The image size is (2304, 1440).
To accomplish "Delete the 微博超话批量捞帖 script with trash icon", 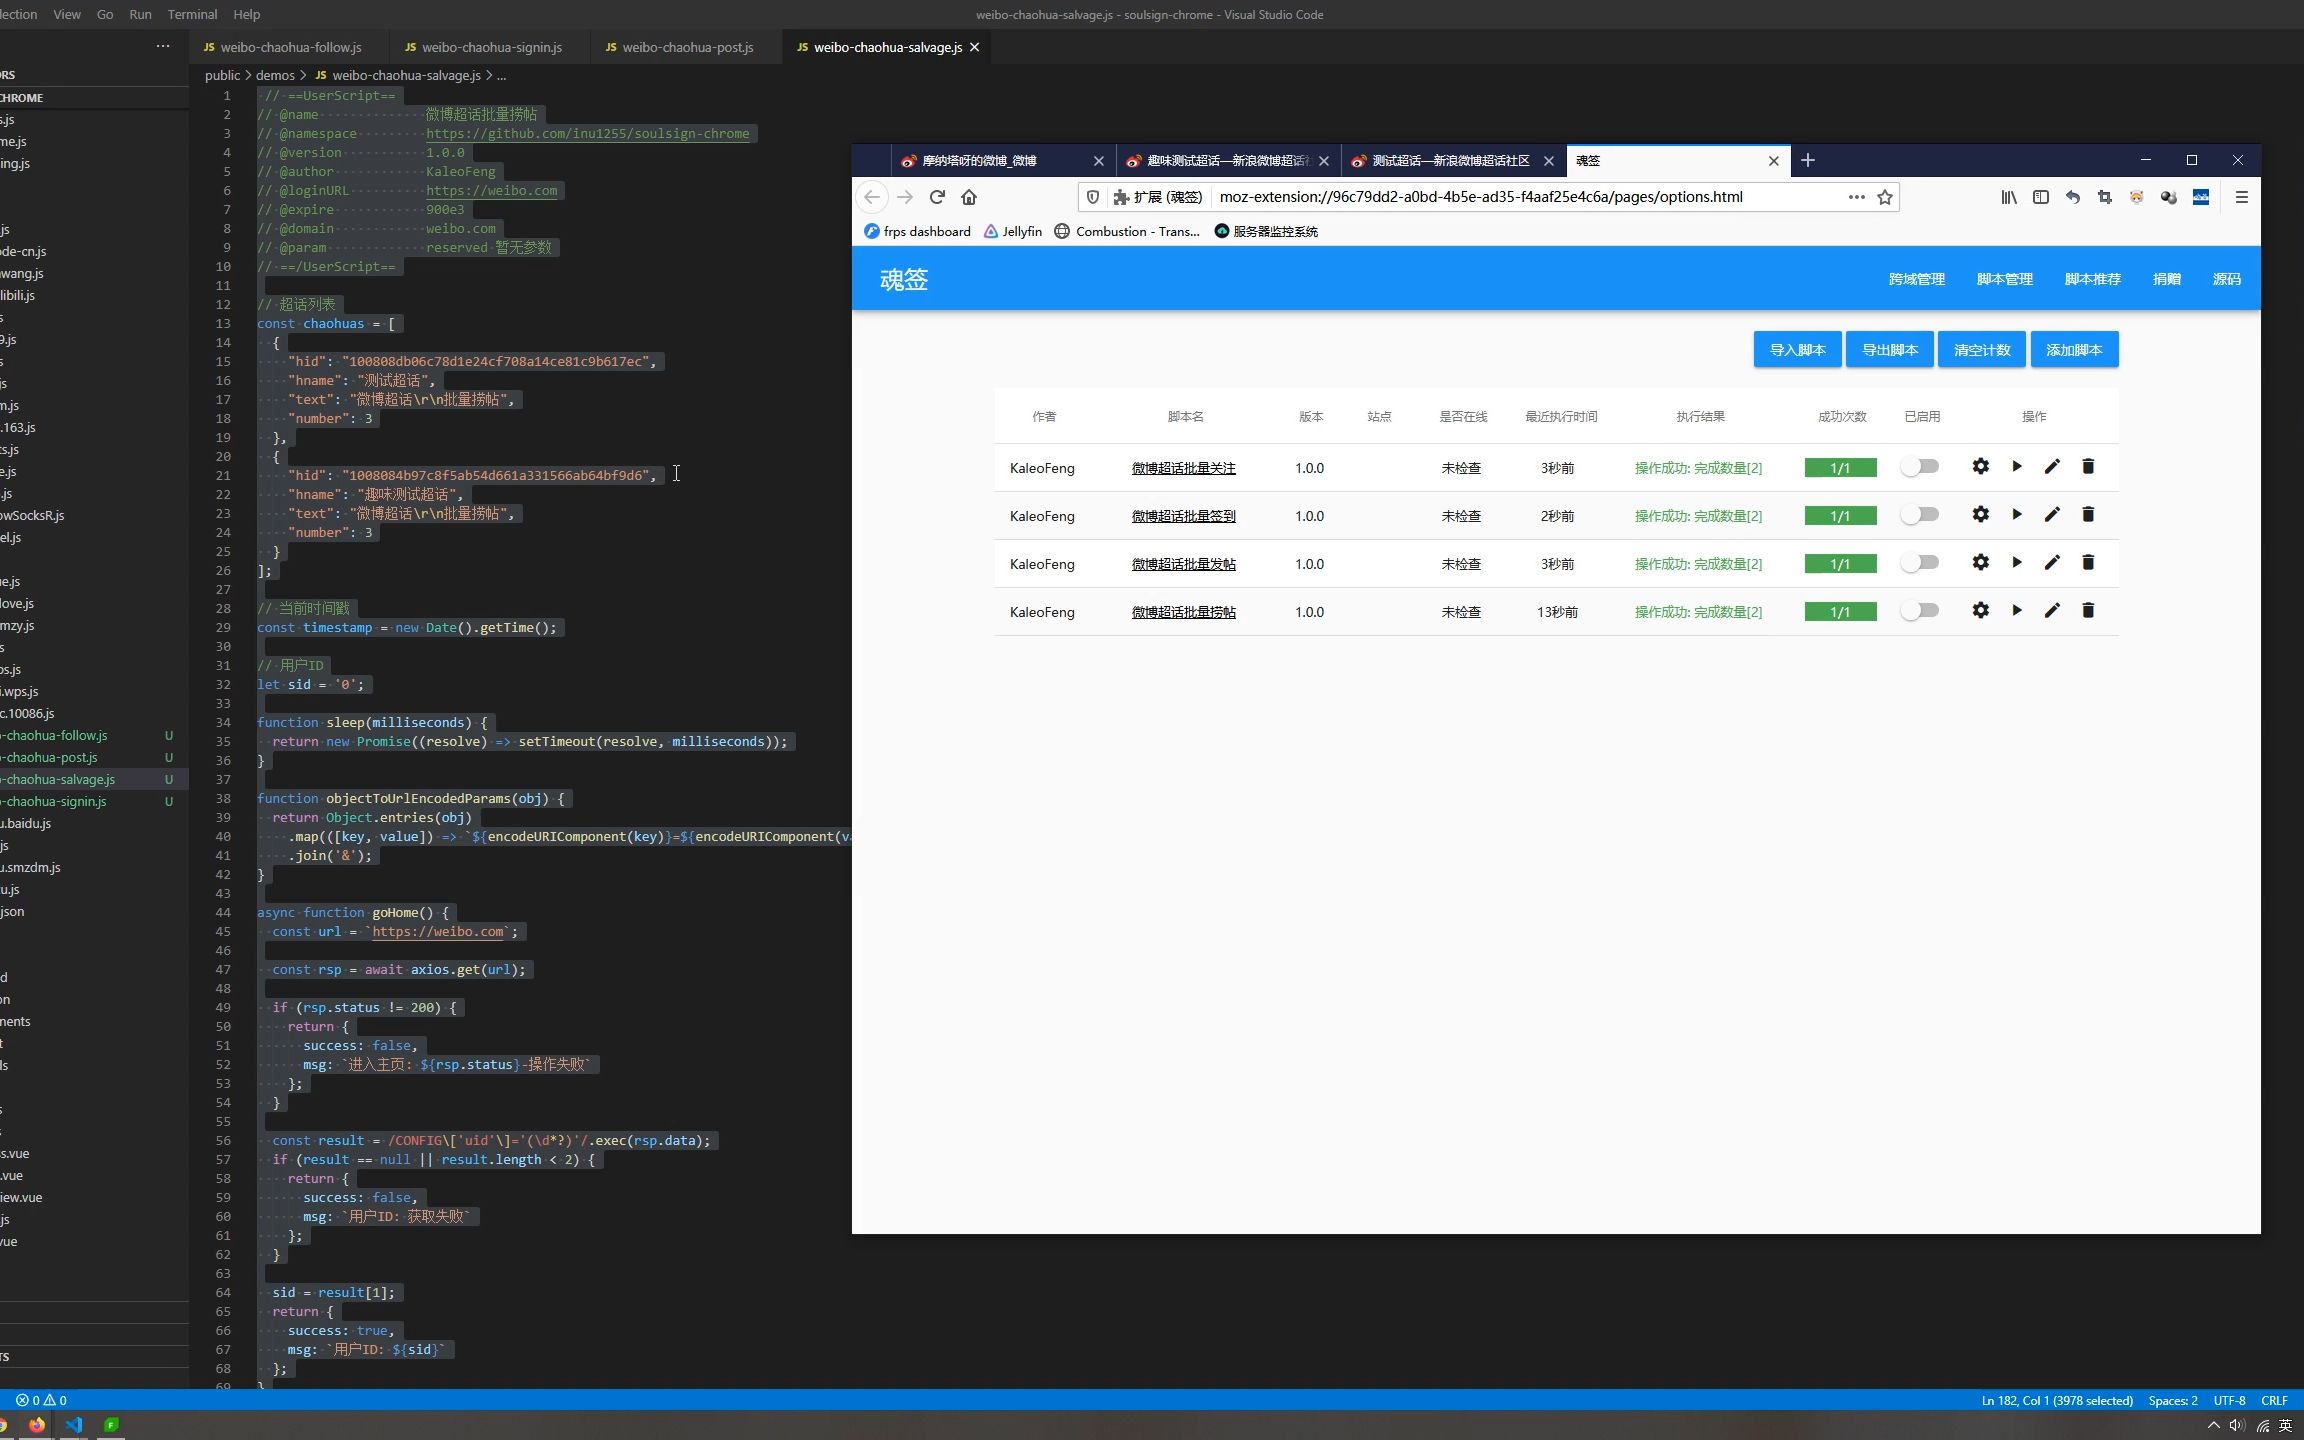I will pyautogui.click(x=2088, y=611).
